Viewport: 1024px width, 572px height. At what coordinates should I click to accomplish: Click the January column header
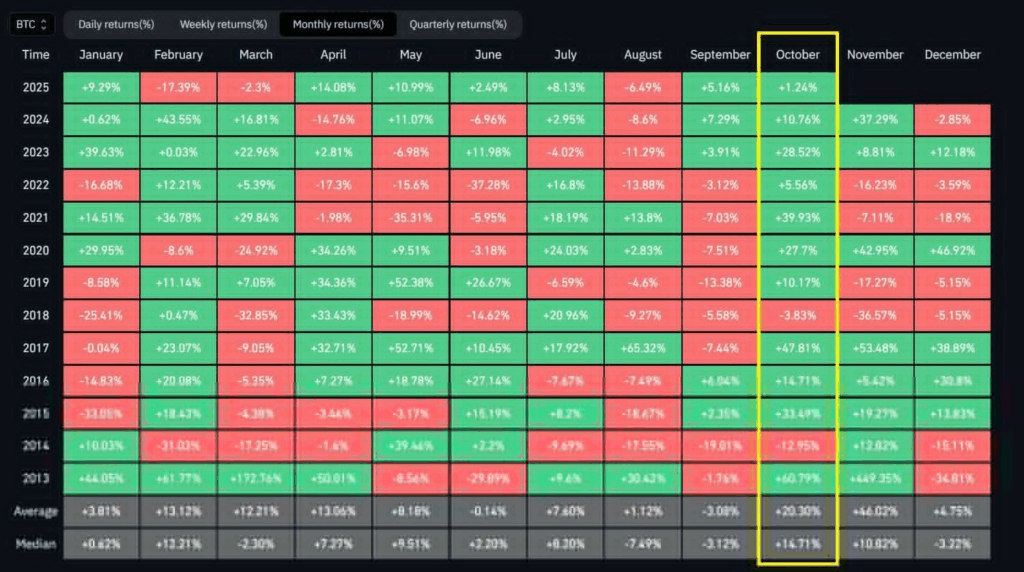[x=101, y=55]
